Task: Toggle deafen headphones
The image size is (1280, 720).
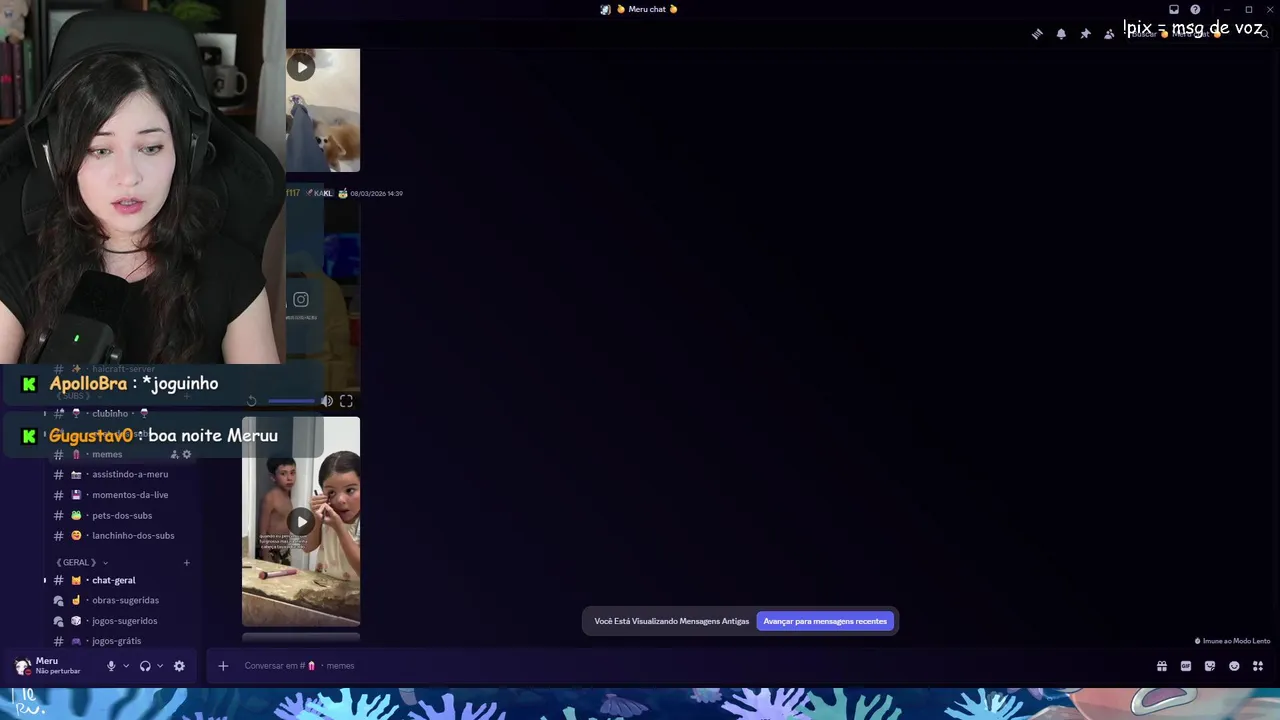Action: (x=145, y=666)
